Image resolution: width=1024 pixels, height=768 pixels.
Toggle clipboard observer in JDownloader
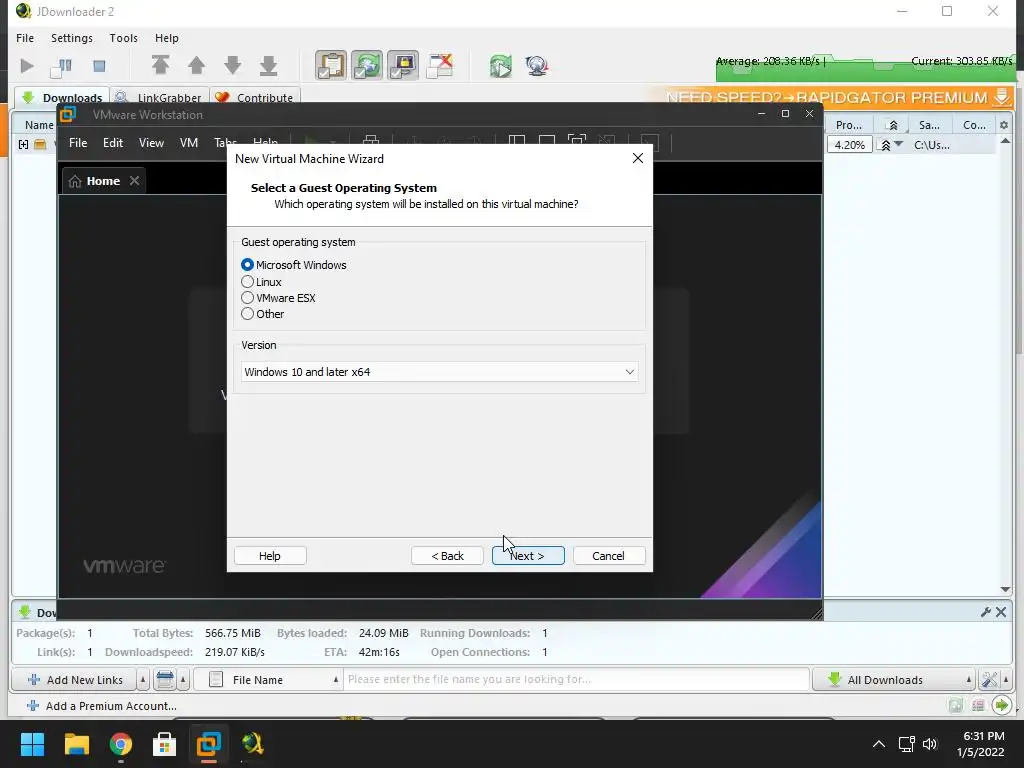[331, 65]
